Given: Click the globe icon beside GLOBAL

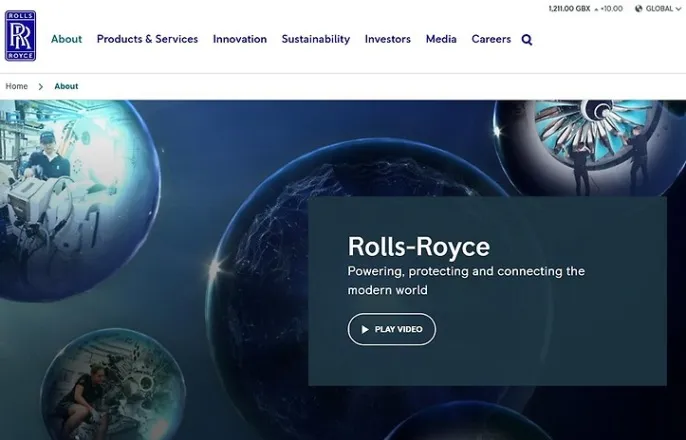Looking at the screenshot, I should [x=639, y=9].
